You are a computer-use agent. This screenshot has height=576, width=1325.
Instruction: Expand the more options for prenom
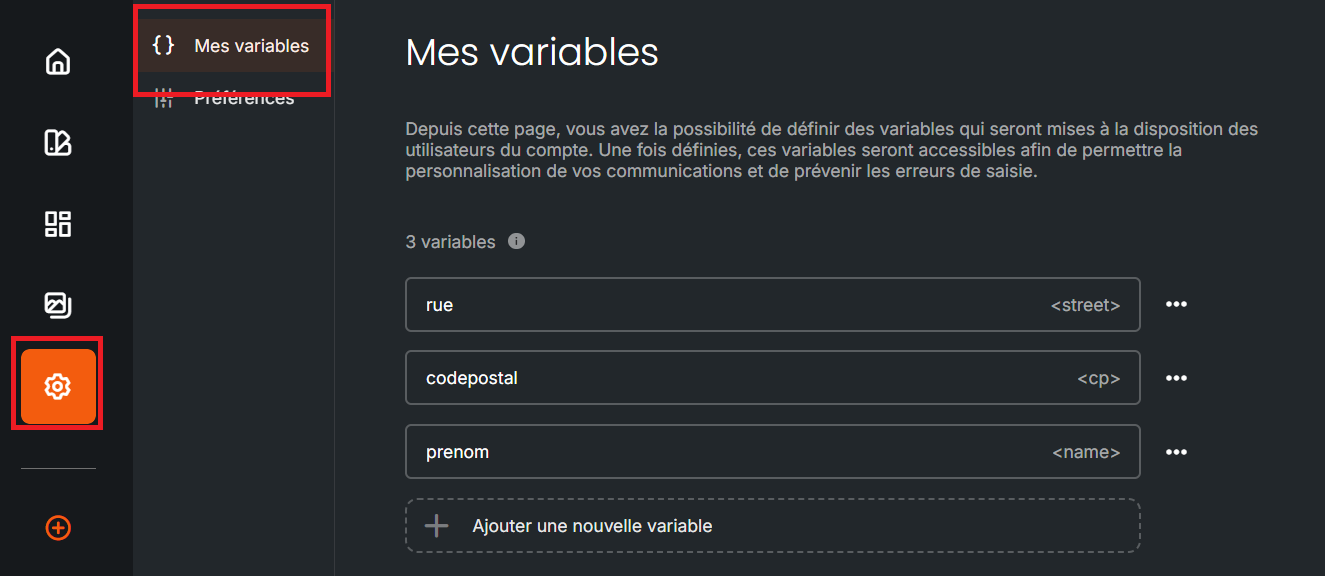1176,452
